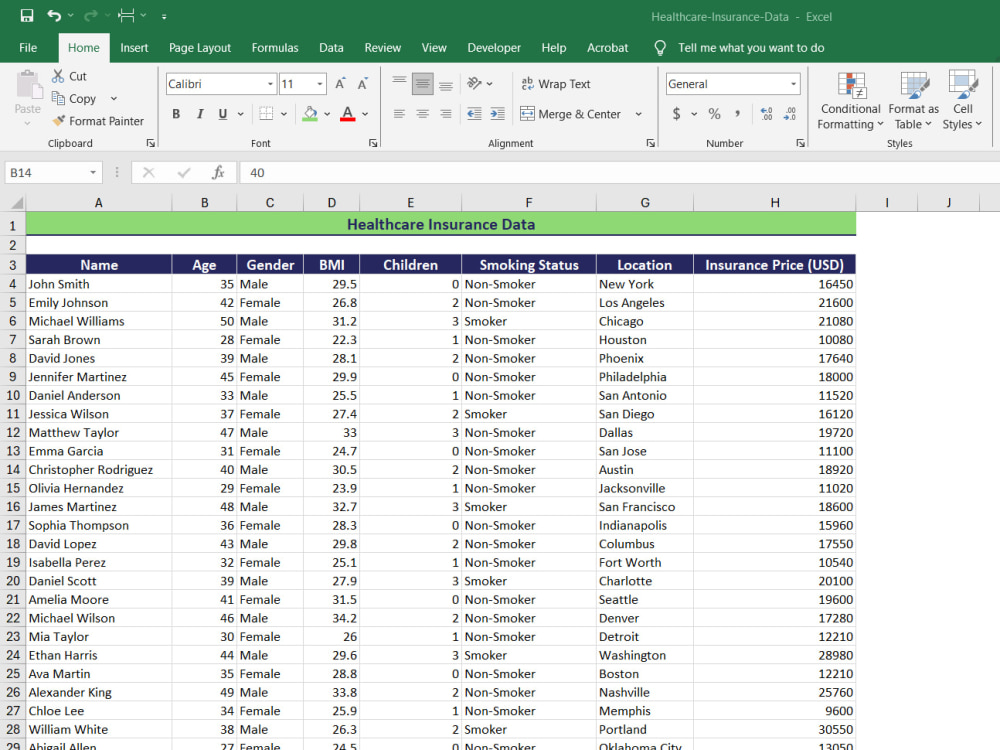Screen dimensions: 1000x750
Task: Click the Healthcare Insurance Data title cell
Action: pos(441,224)
